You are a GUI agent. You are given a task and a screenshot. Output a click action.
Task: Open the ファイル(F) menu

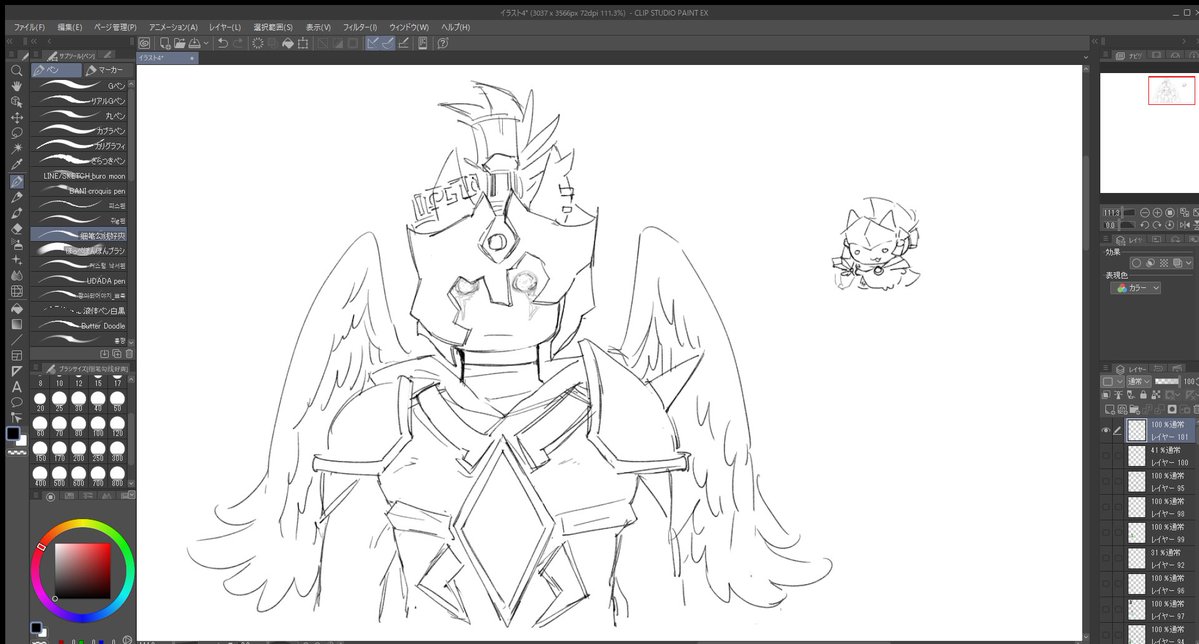(x=30, y=27)
